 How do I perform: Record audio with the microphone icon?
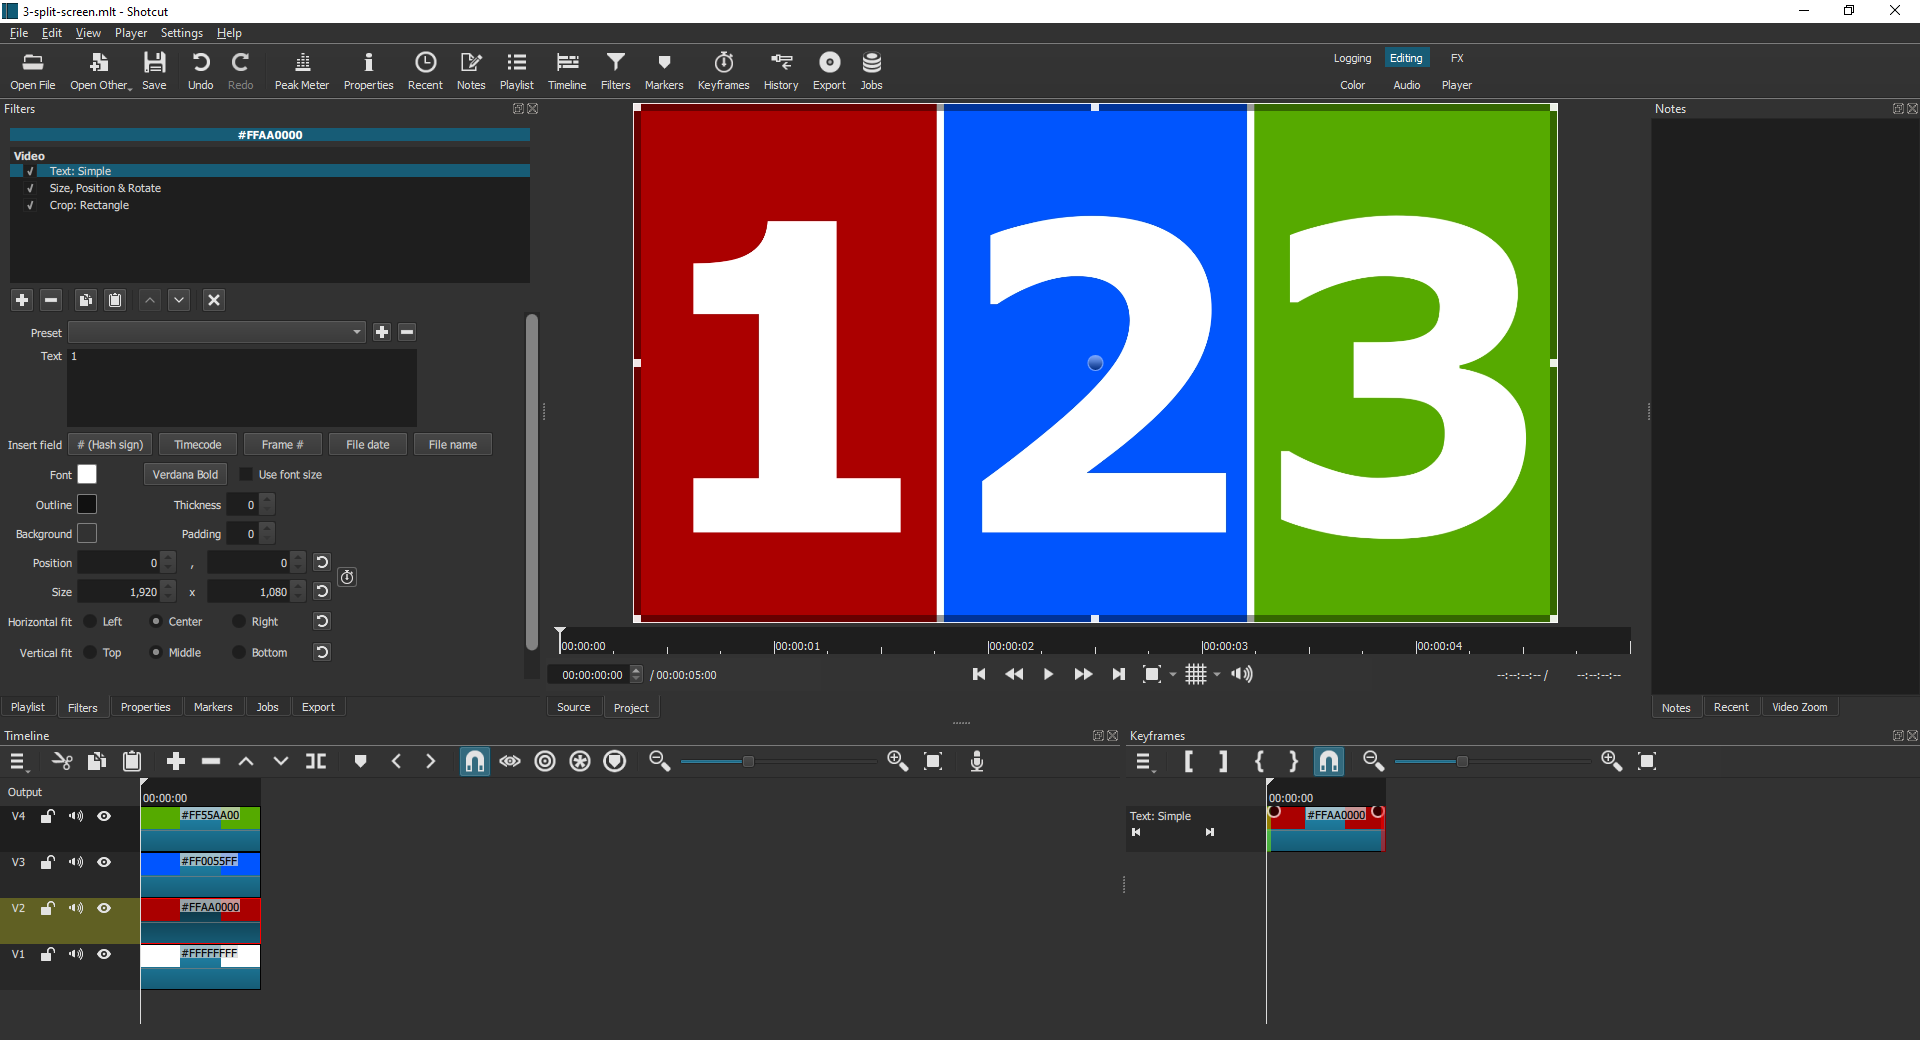[x=977, y=762]
